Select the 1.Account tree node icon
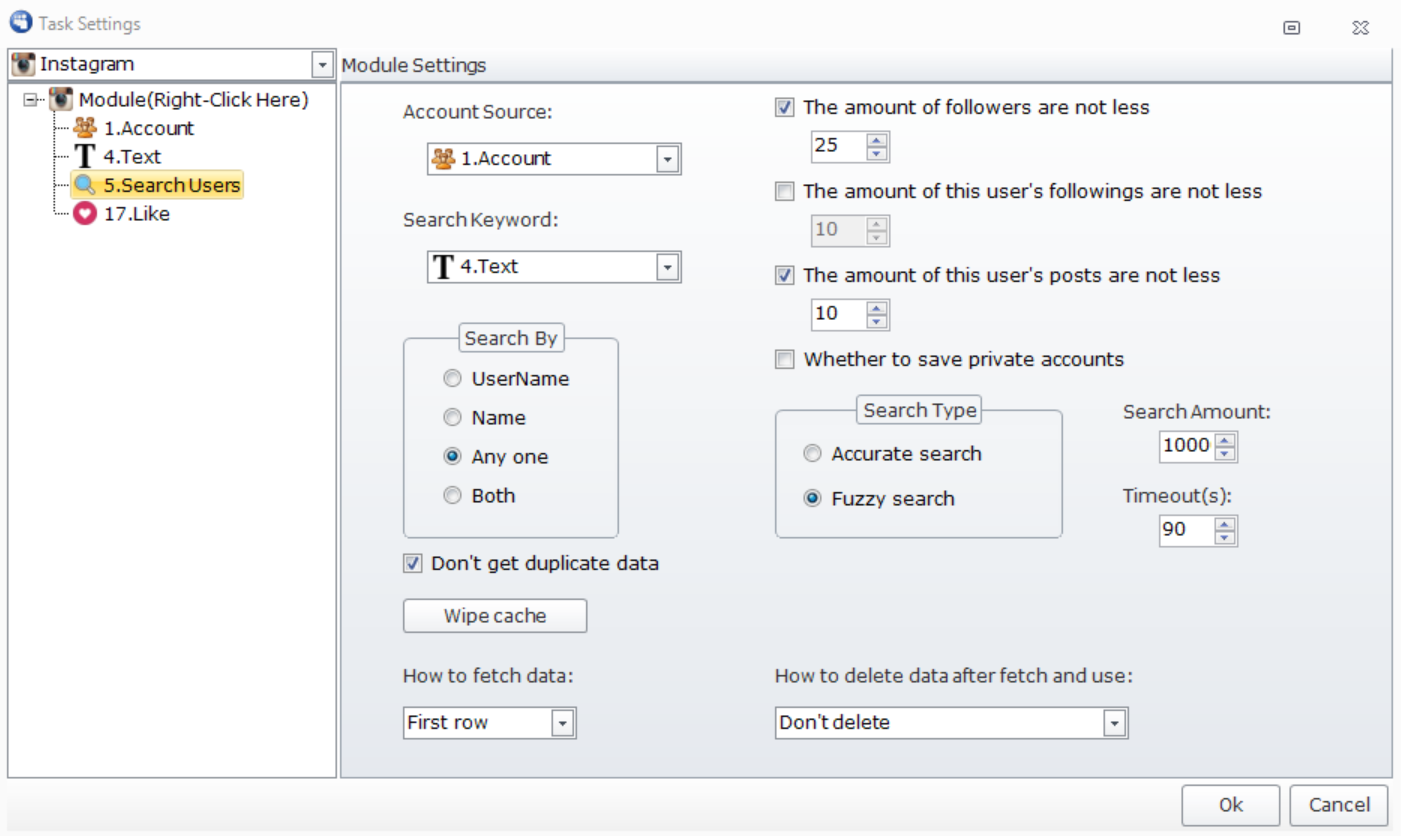This screenshot has height=836, width=1401. pyautogui.click(x=85, y=128)
